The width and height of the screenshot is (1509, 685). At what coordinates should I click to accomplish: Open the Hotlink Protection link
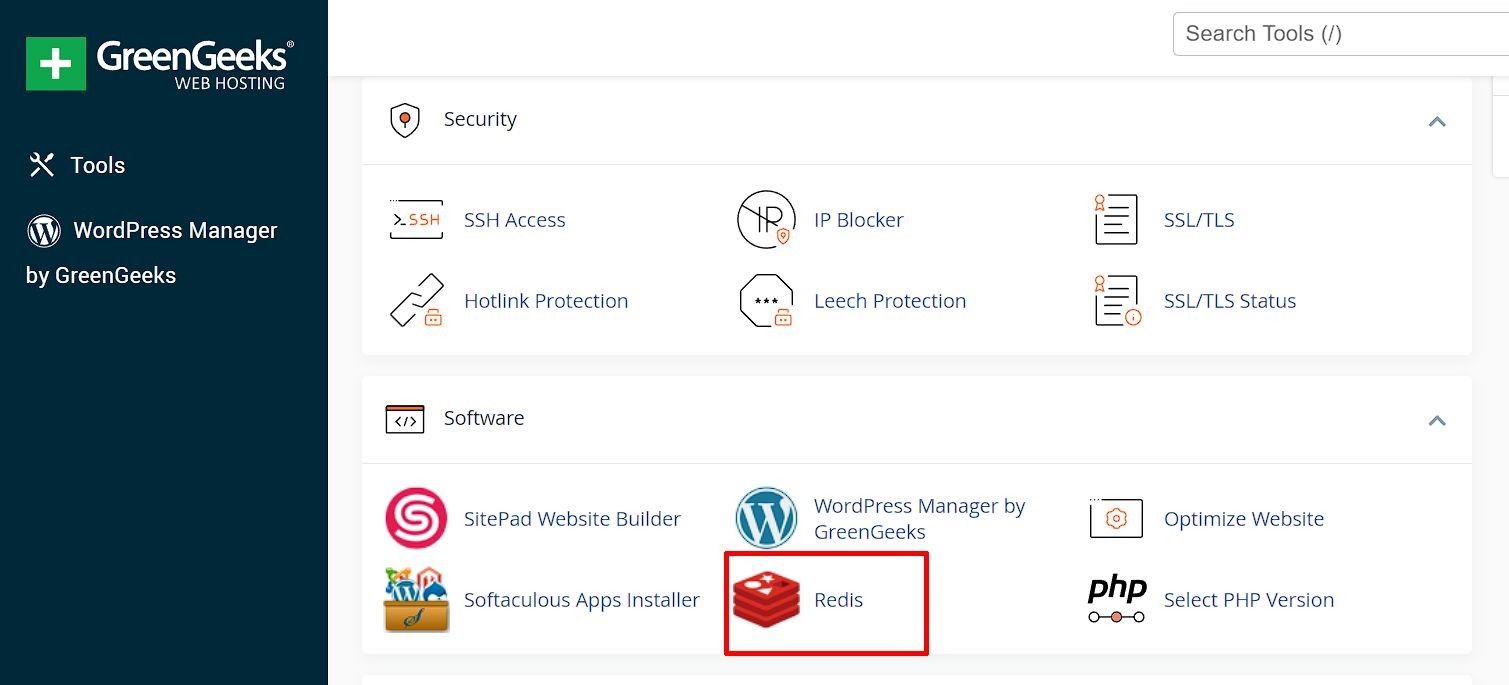546,301
